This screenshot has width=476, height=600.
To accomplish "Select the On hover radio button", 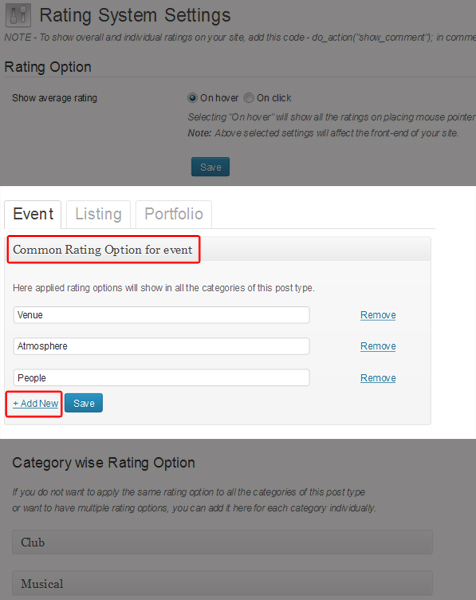I will tap(192, 98).
